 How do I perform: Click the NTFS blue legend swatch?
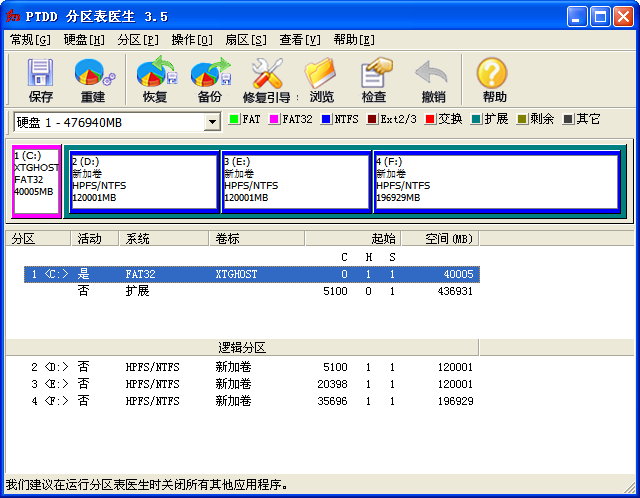(327, 119)
